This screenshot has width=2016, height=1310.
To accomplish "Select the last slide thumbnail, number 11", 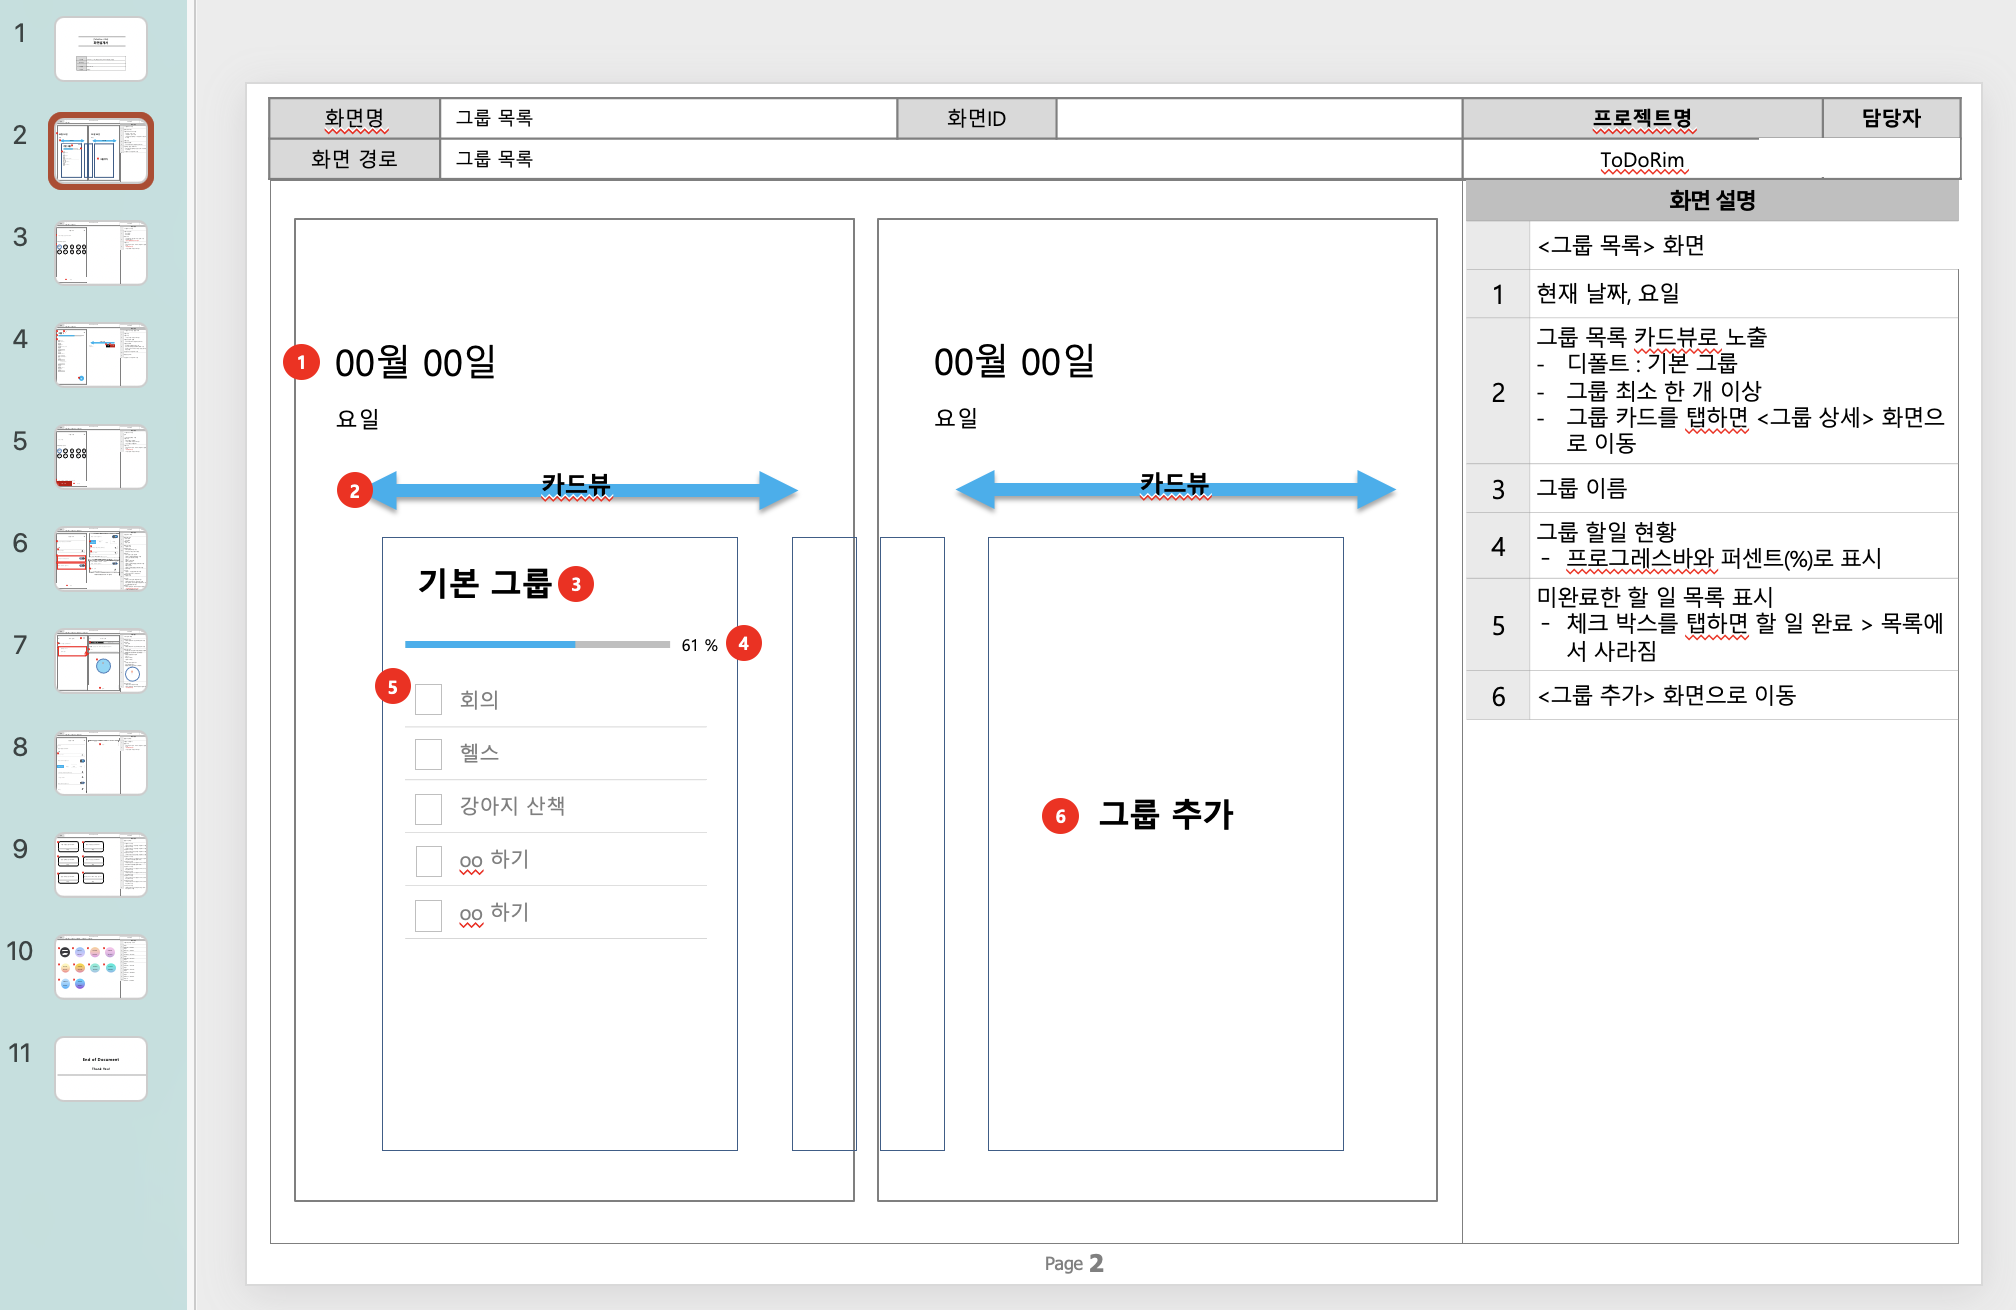I will tap(101, 1069).
